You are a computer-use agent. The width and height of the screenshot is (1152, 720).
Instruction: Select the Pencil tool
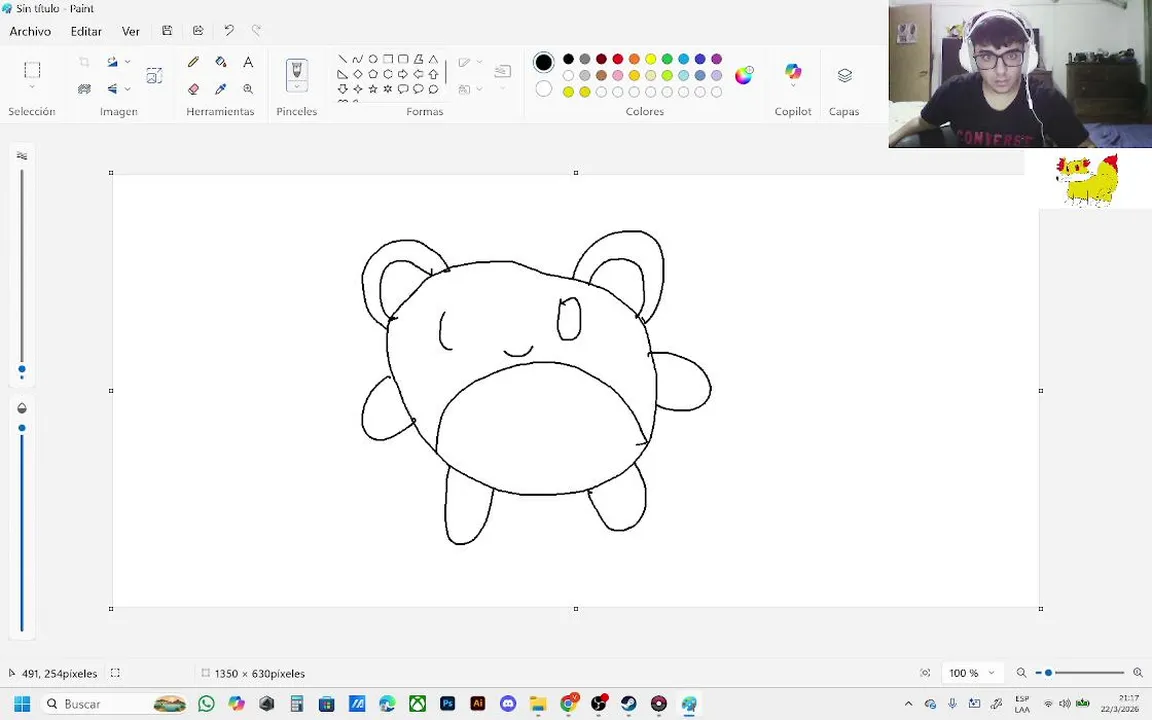(193, 62)
